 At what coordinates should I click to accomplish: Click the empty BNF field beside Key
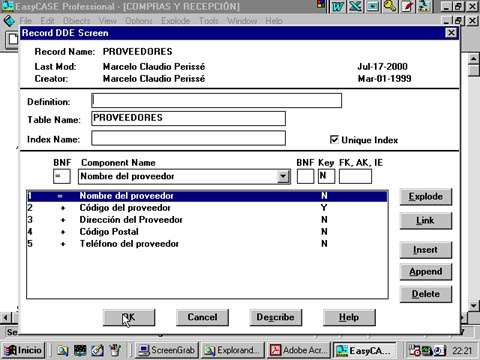coord(305,176)
